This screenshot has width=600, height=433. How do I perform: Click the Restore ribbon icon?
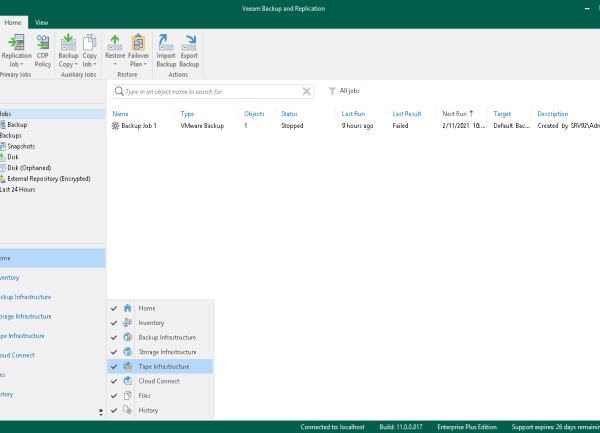(115, 42)
